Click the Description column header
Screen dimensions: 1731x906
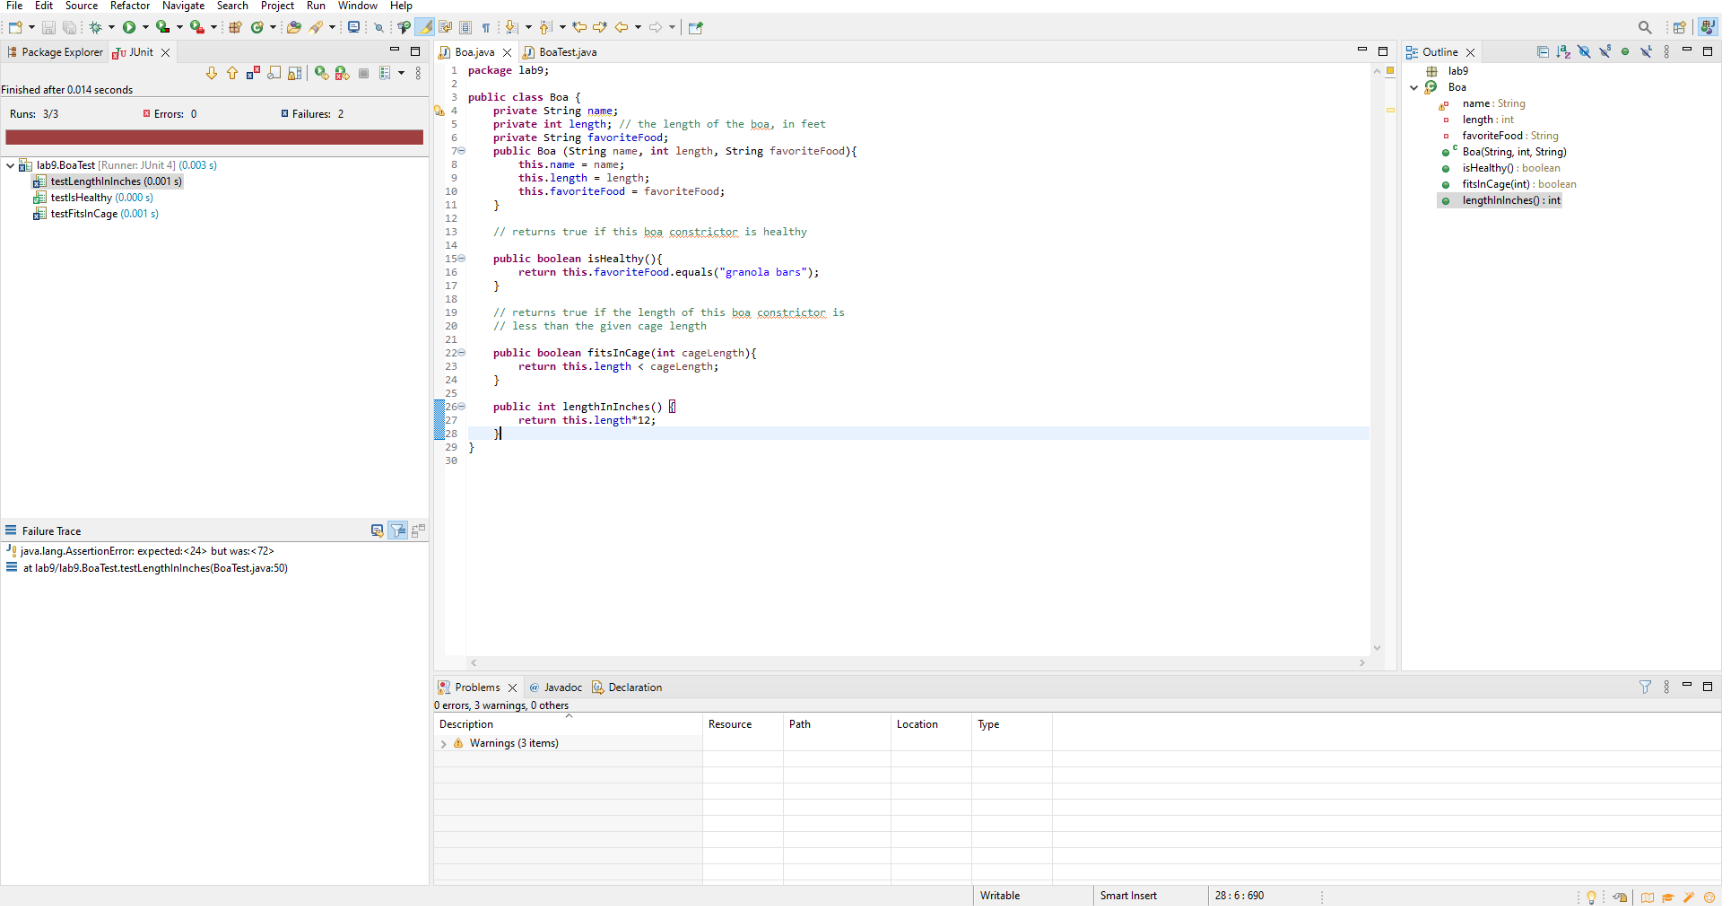click(x=568, y=724)
